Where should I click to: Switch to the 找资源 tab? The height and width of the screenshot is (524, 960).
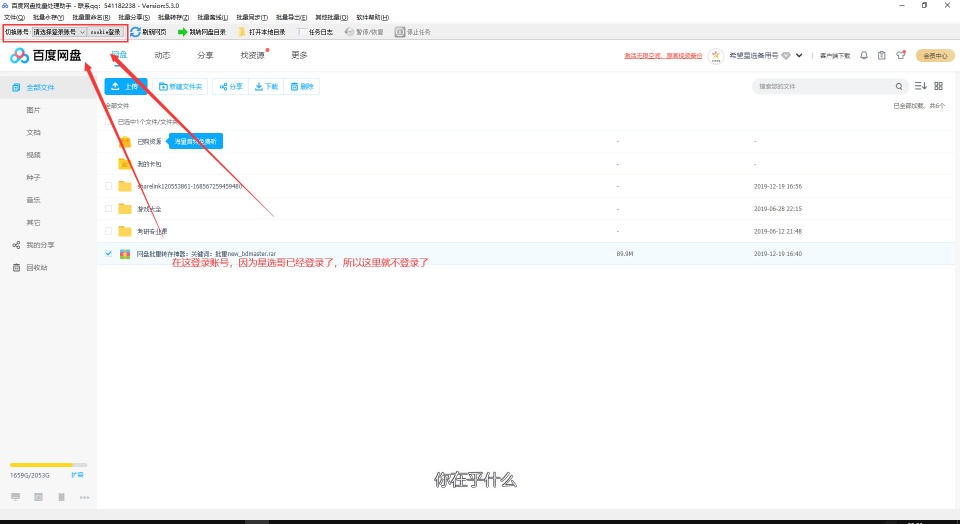[x=252, y=55]
